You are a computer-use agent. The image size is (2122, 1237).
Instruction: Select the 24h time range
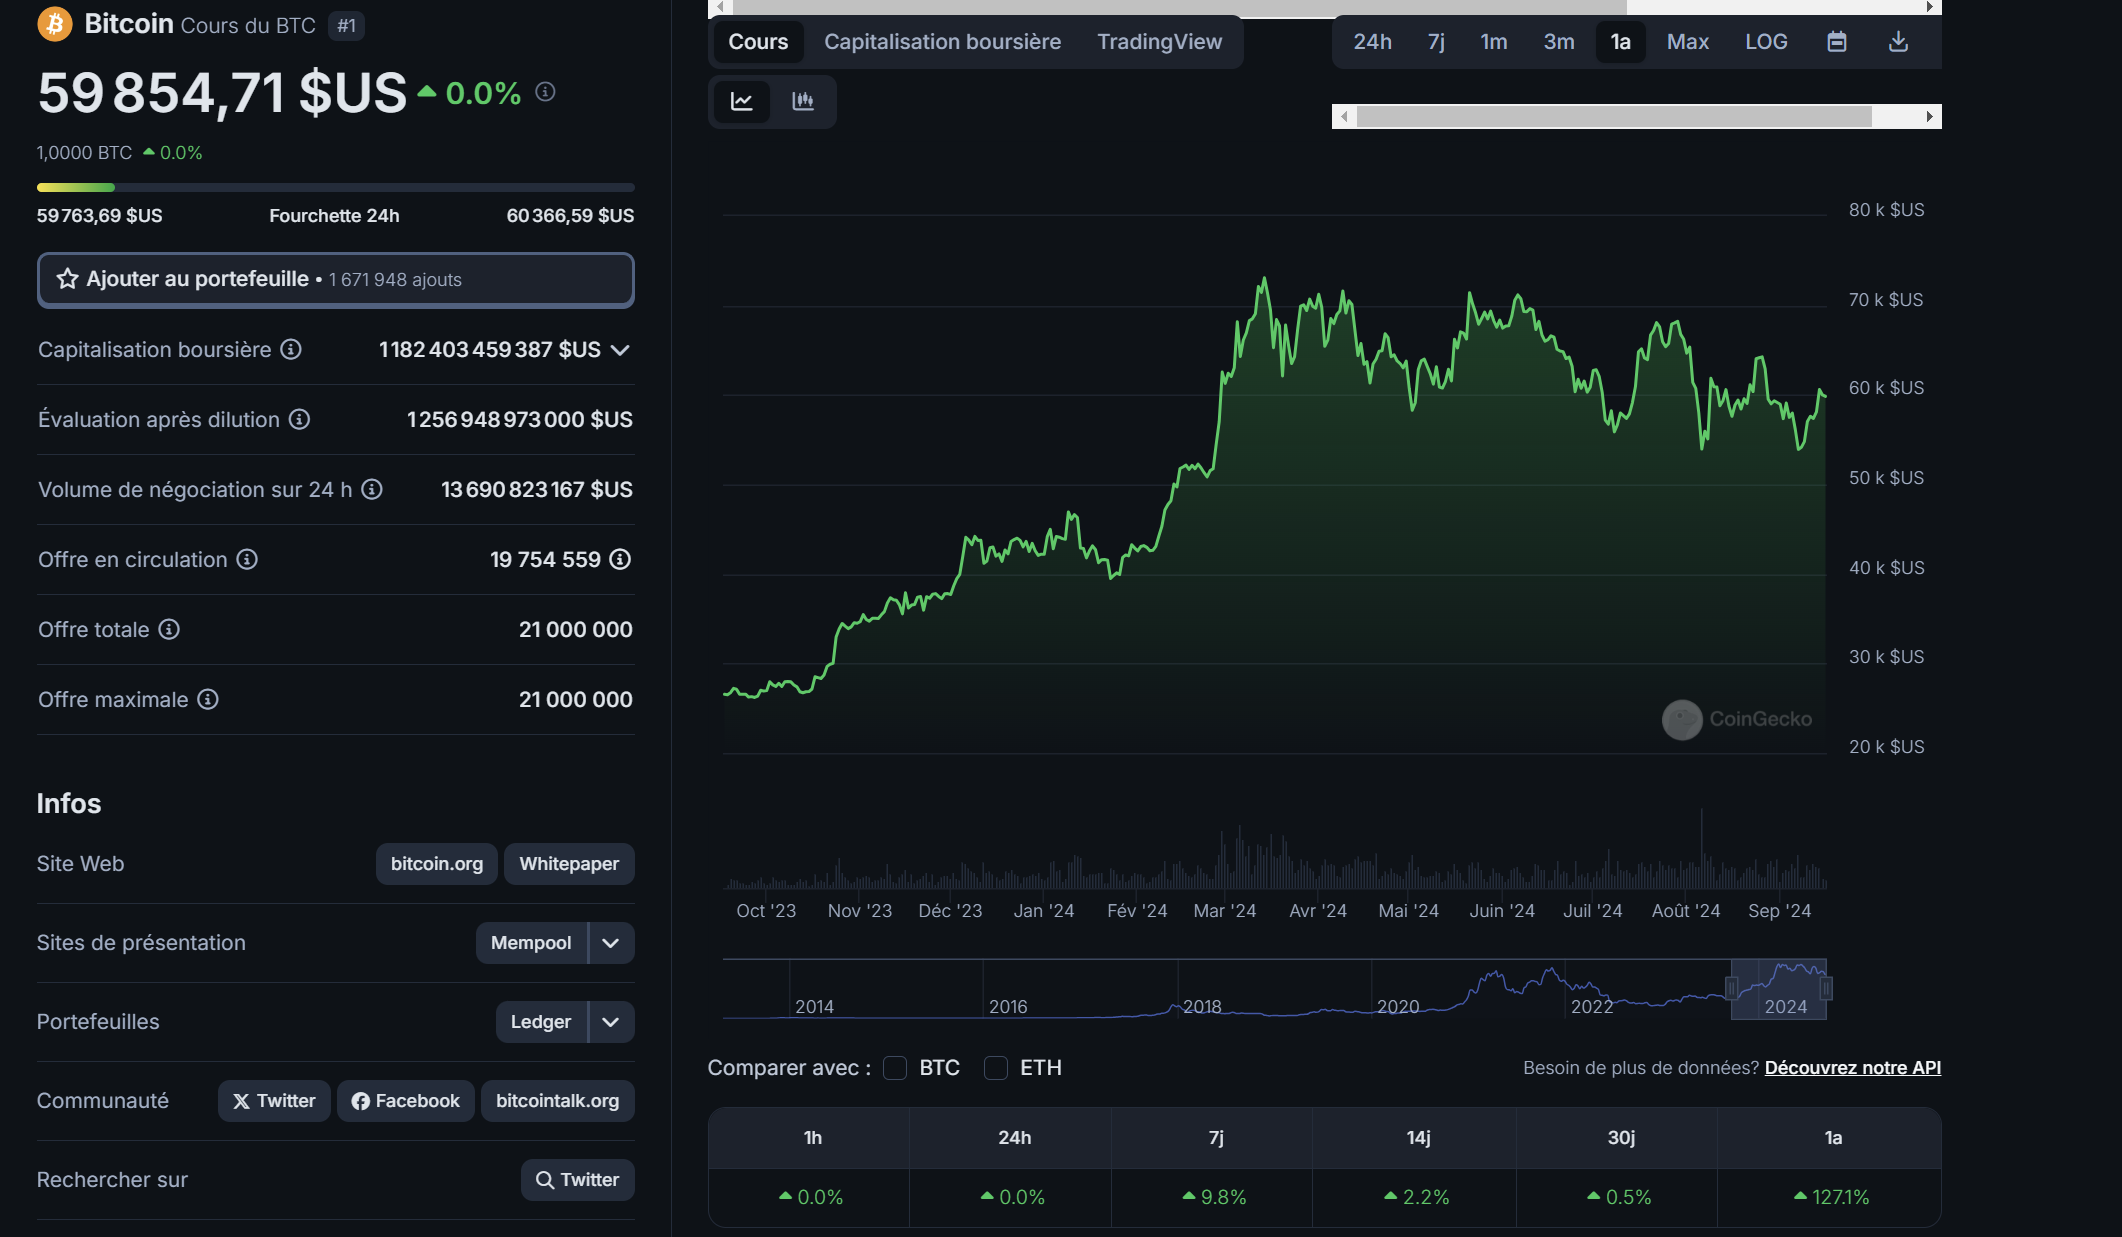pos(1372,42)
